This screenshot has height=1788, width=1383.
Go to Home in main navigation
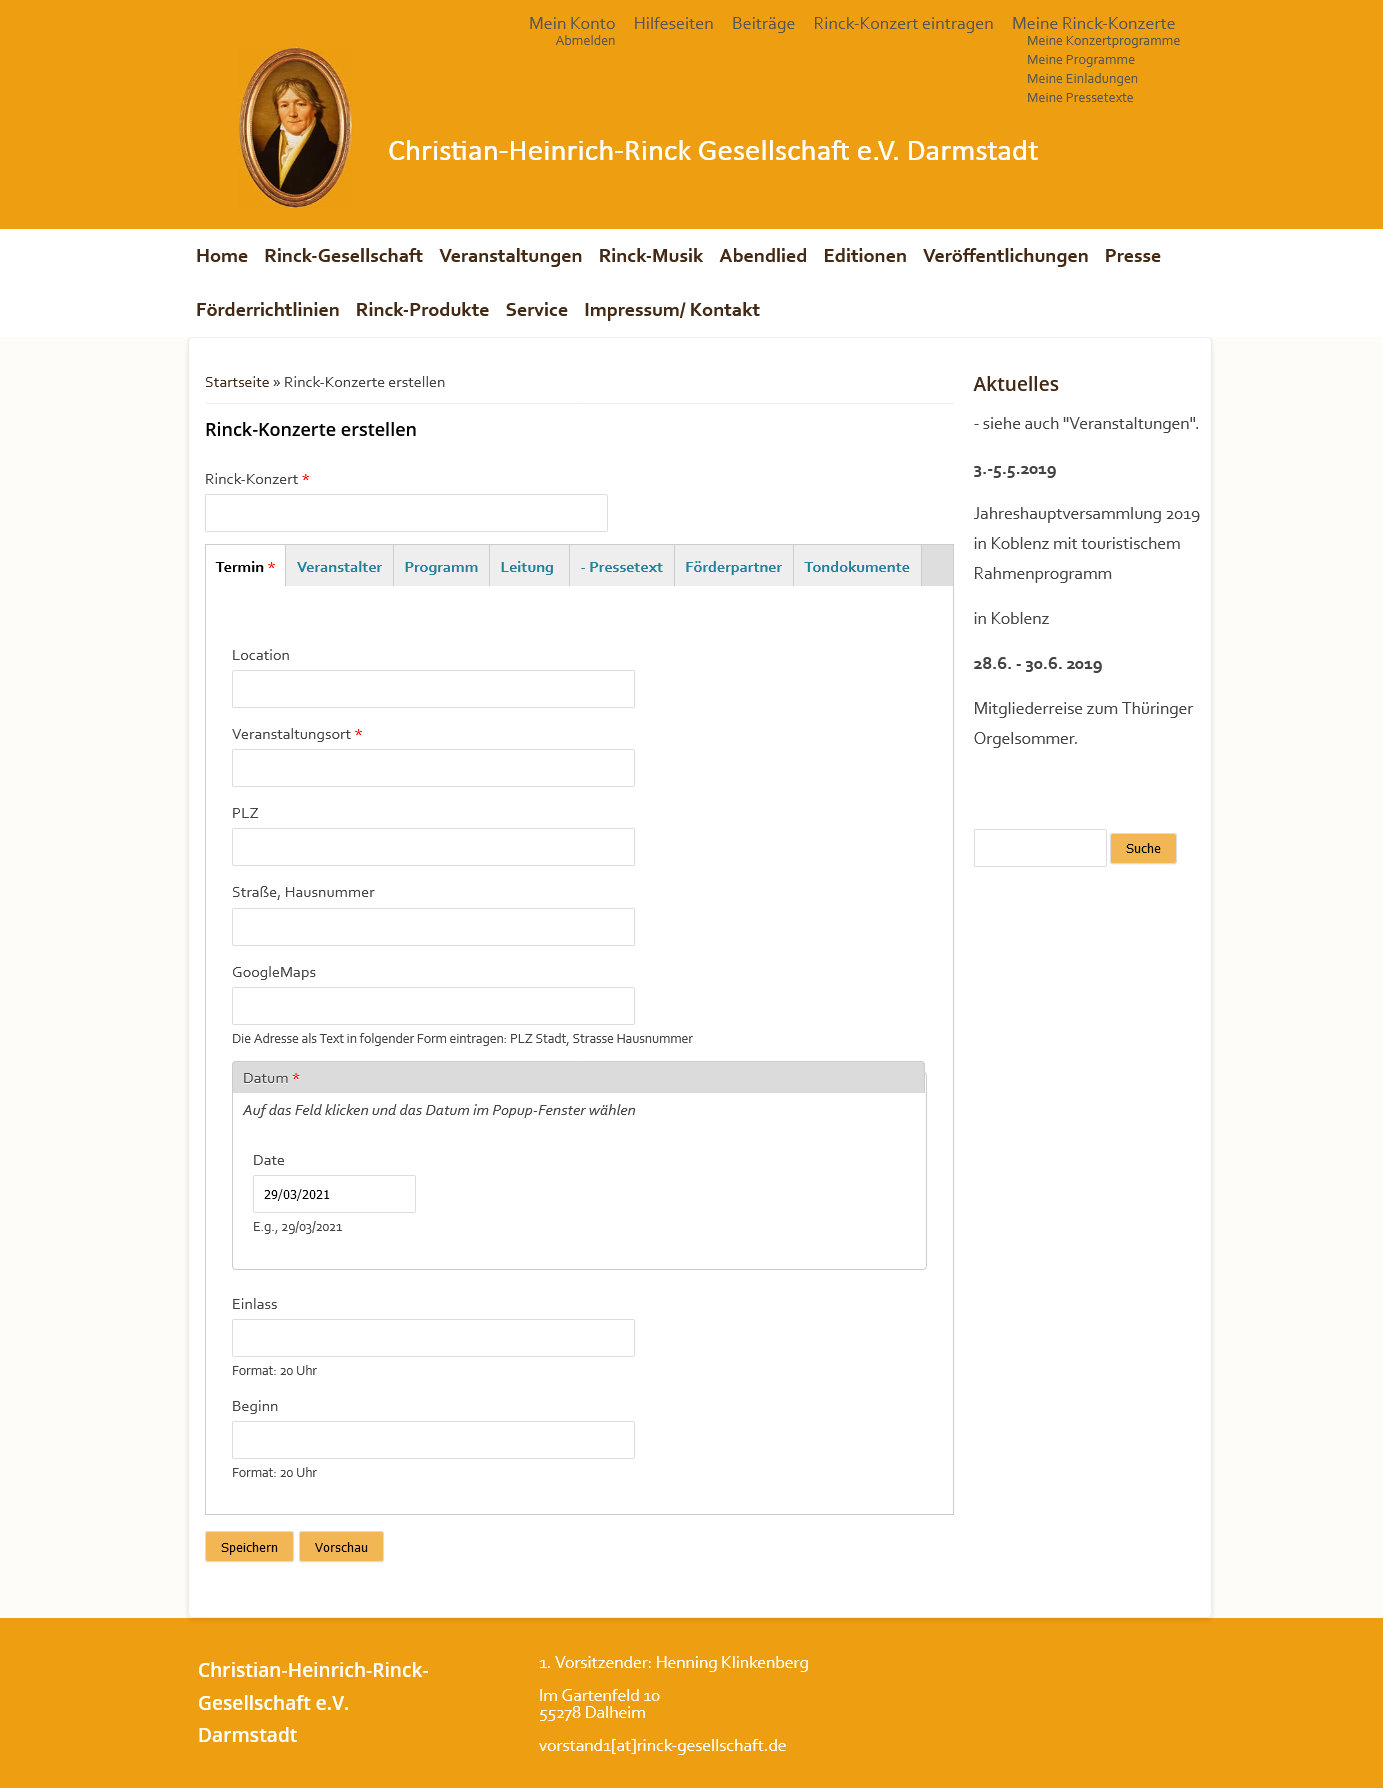[x=222, y=256]
